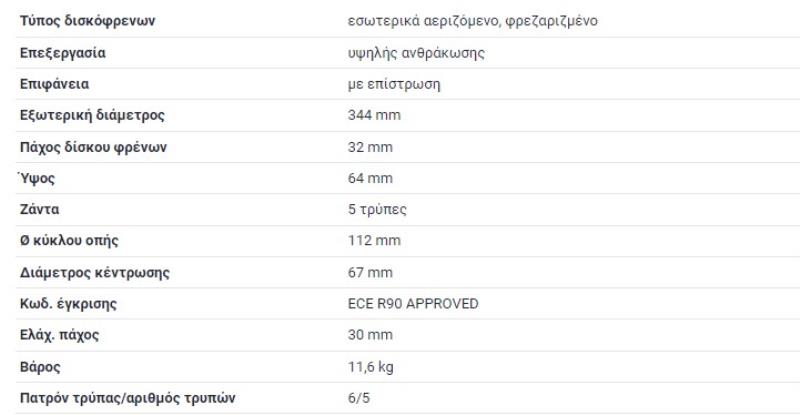Viewport: 800px width, 415px height.
Task: Select the 'ECE R90 APPROVED' text
Action: tap(413, 303)
